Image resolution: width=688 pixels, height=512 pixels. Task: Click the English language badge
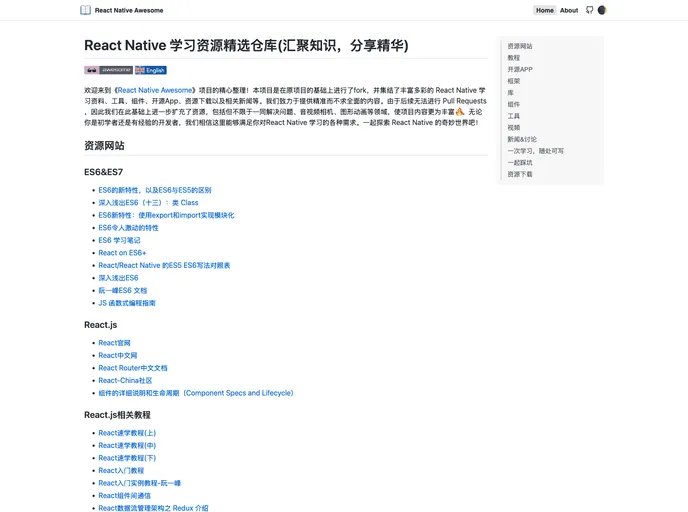tap(150, 70)
